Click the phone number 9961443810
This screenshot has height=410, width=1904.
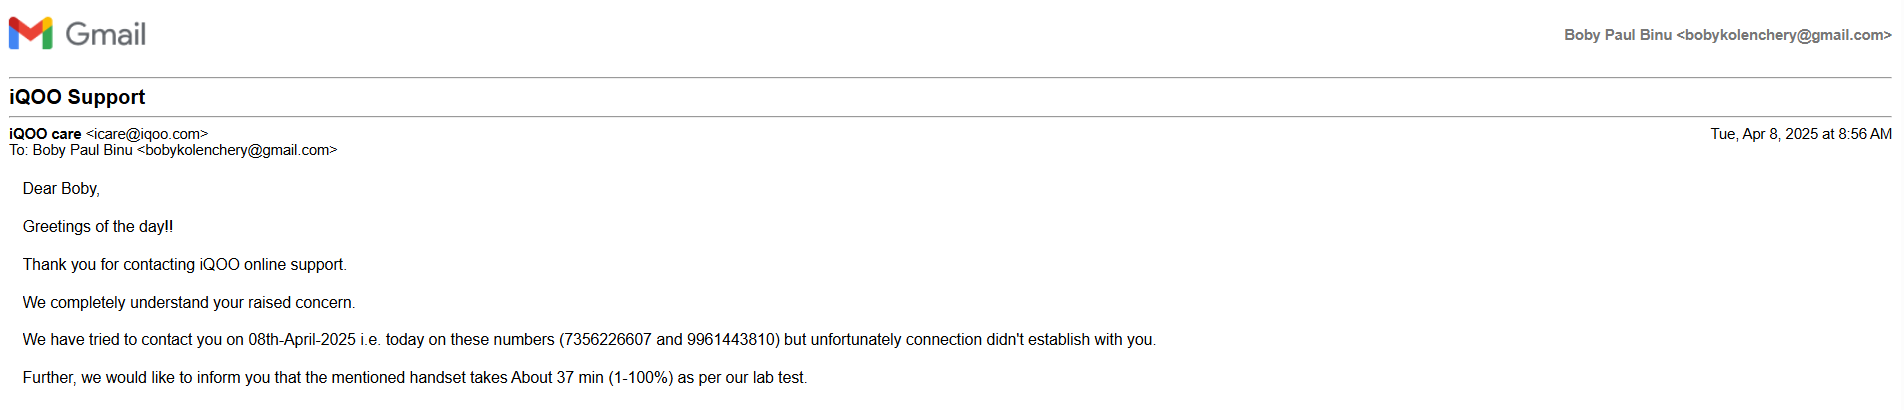pos(731,340)
